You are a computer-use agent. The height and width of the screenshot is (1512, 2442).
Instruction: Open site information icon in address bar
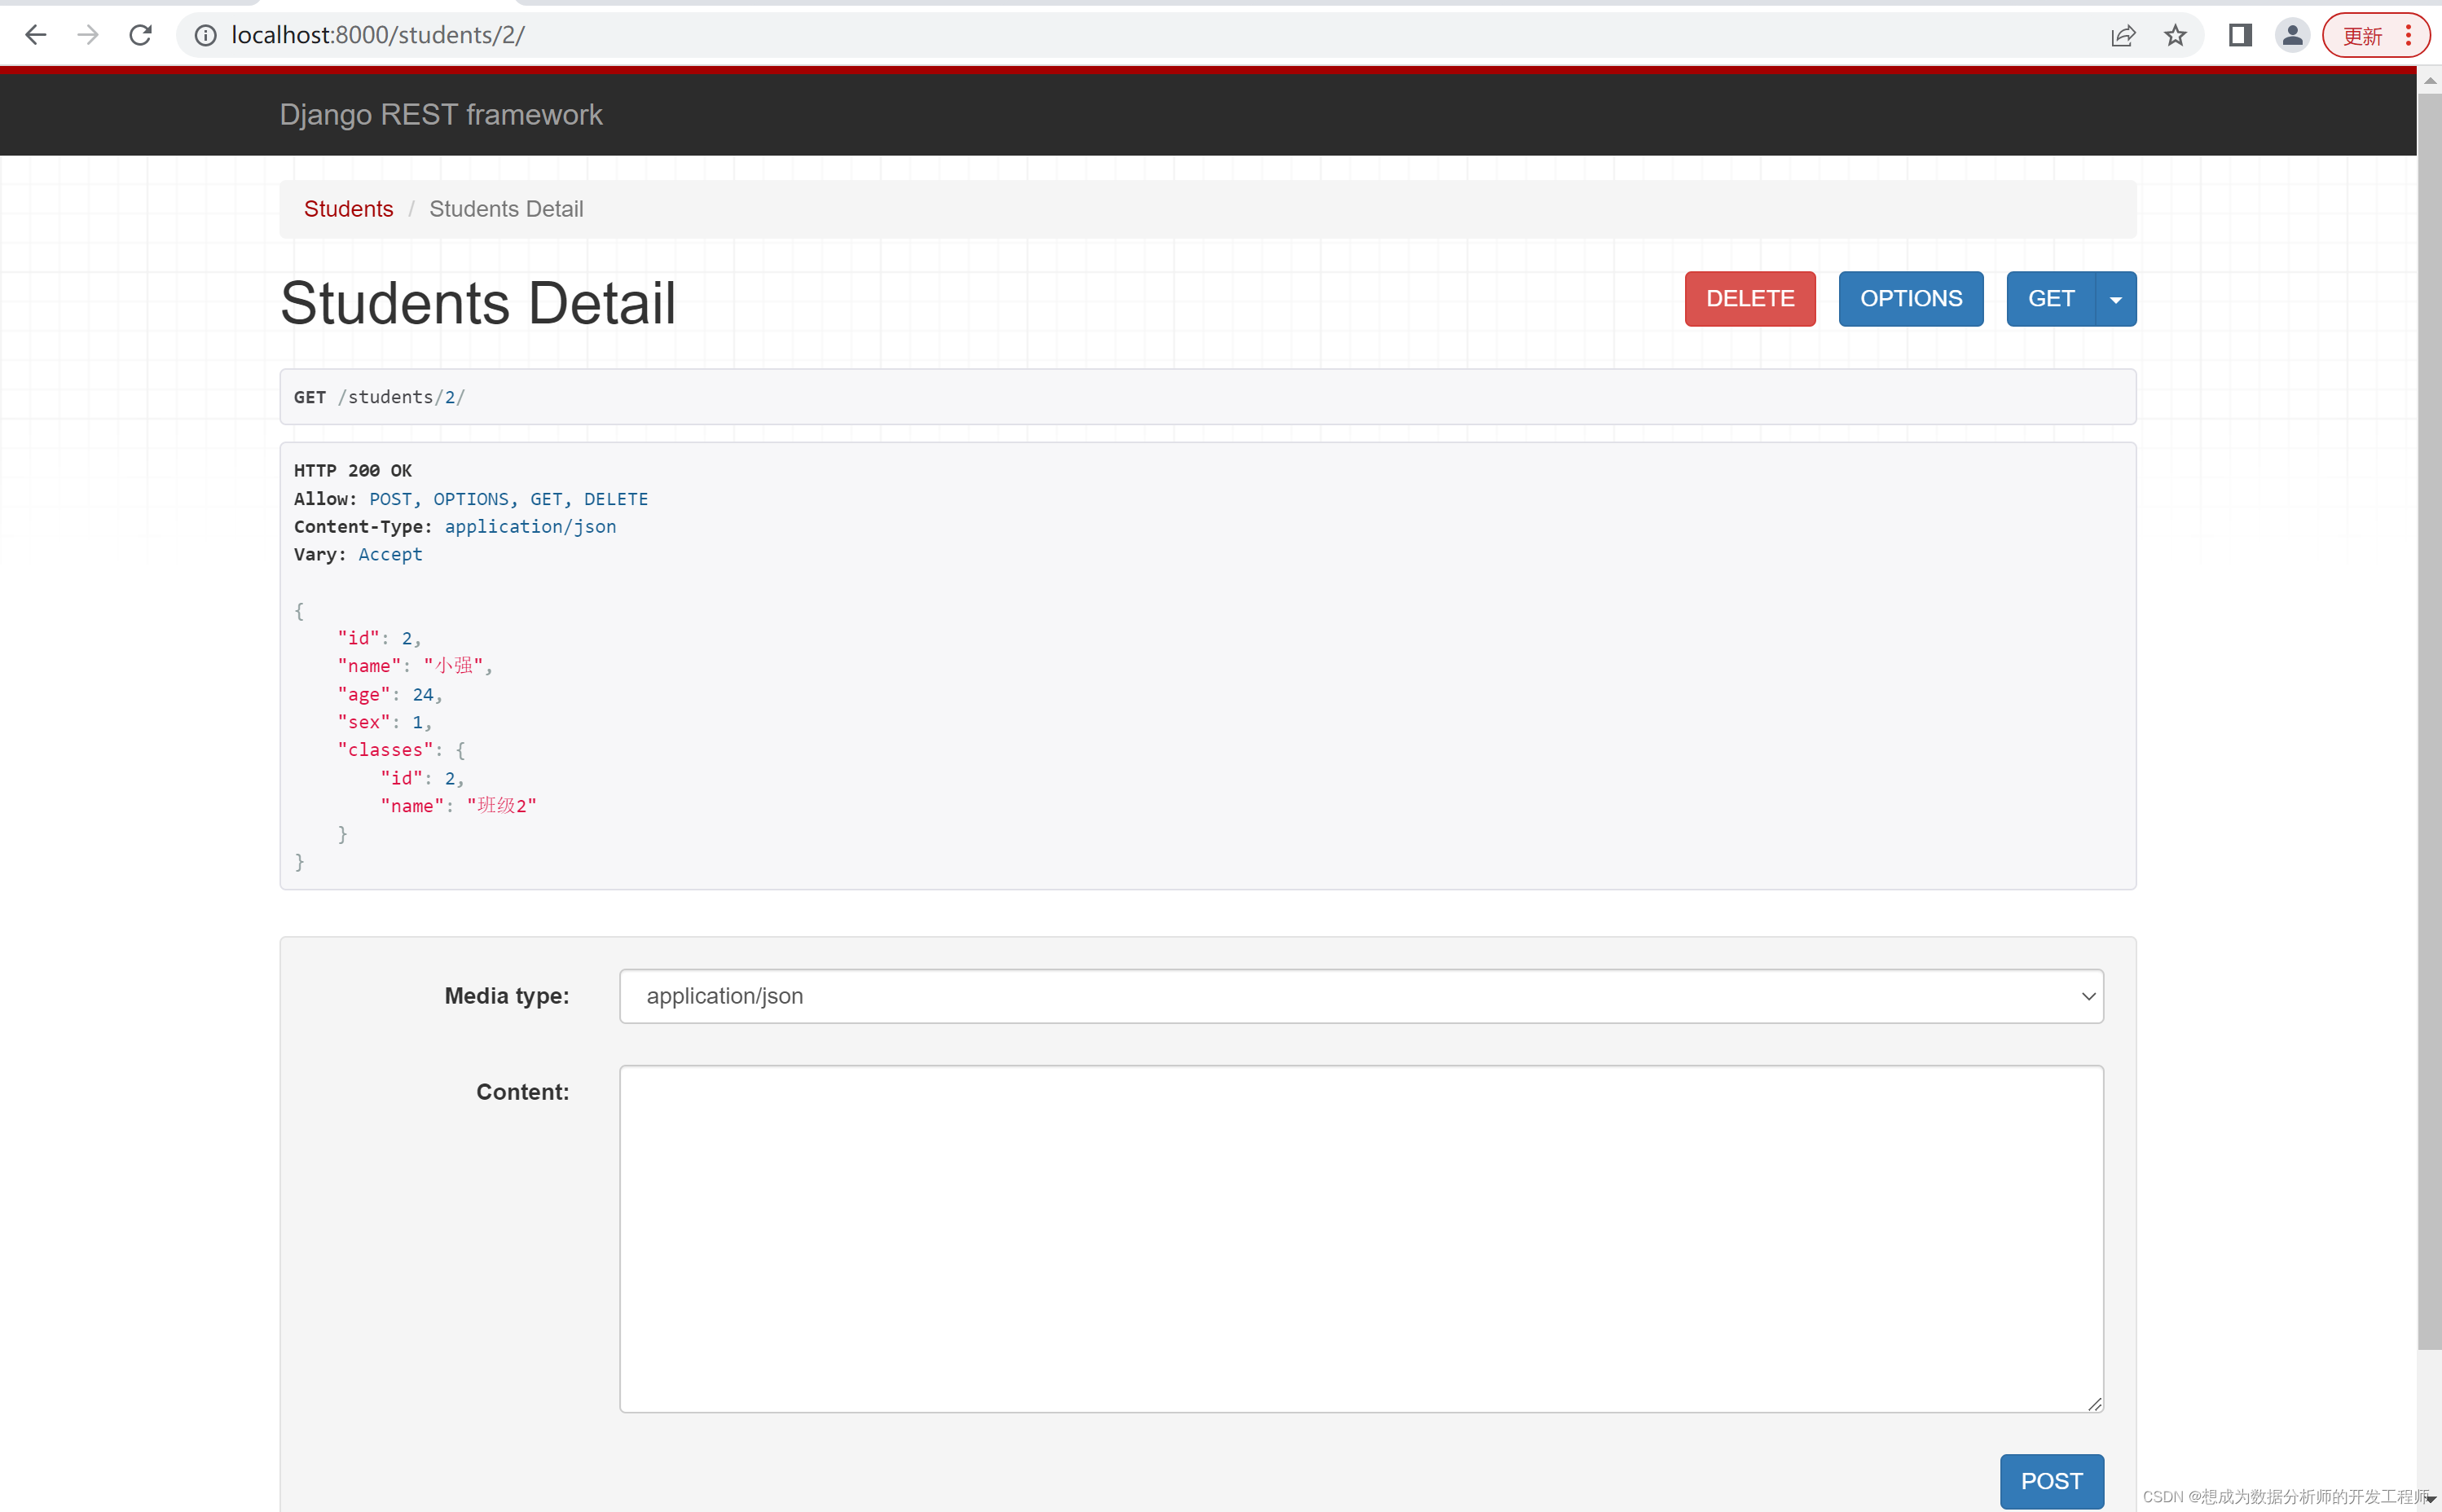pos(205,36)
